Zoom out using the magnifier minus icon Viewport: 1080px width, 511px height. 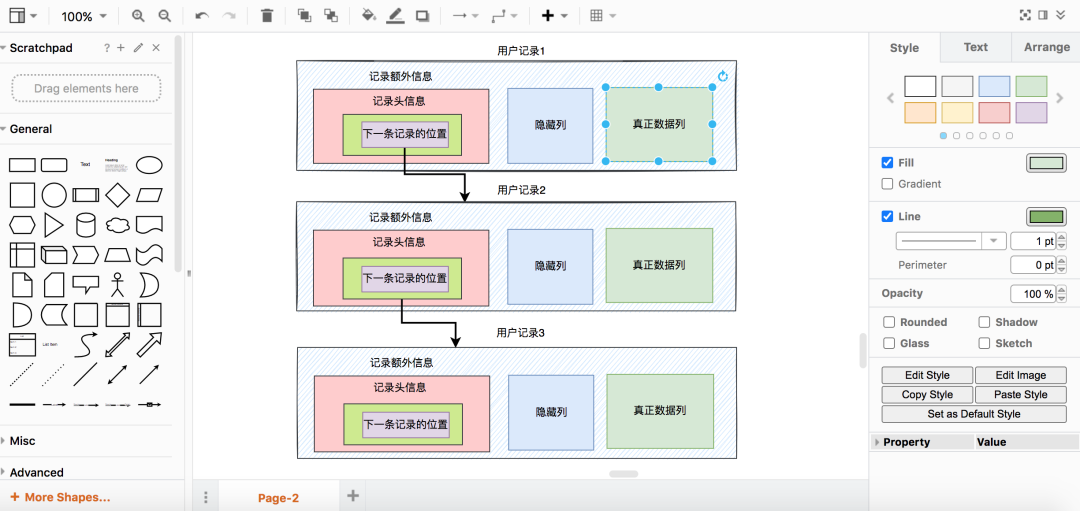click(164, 16)
